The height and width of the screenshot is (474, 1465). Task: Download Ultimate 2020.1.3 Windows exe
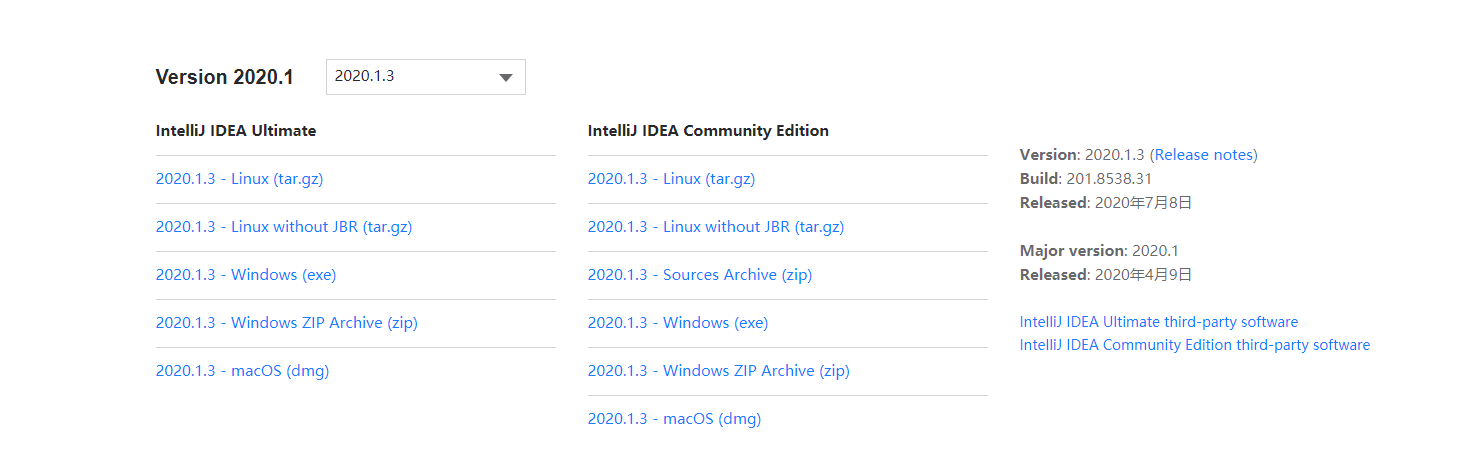click(x=246, y=275)
